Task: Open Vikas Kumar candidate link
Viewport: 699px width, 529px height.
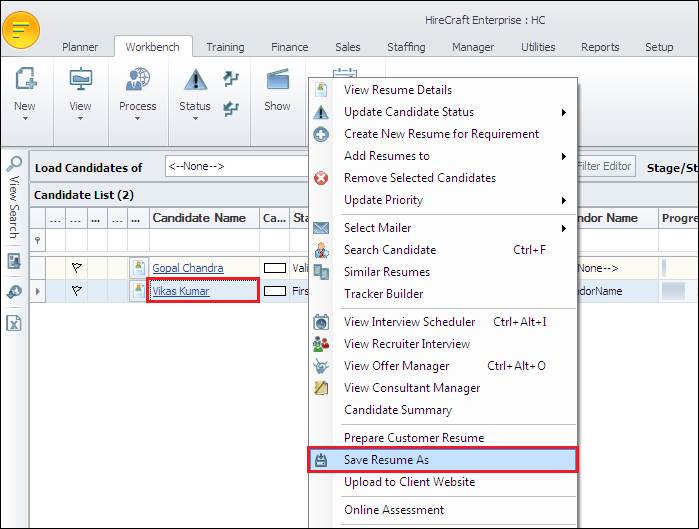Action: [x=181, y=291]
